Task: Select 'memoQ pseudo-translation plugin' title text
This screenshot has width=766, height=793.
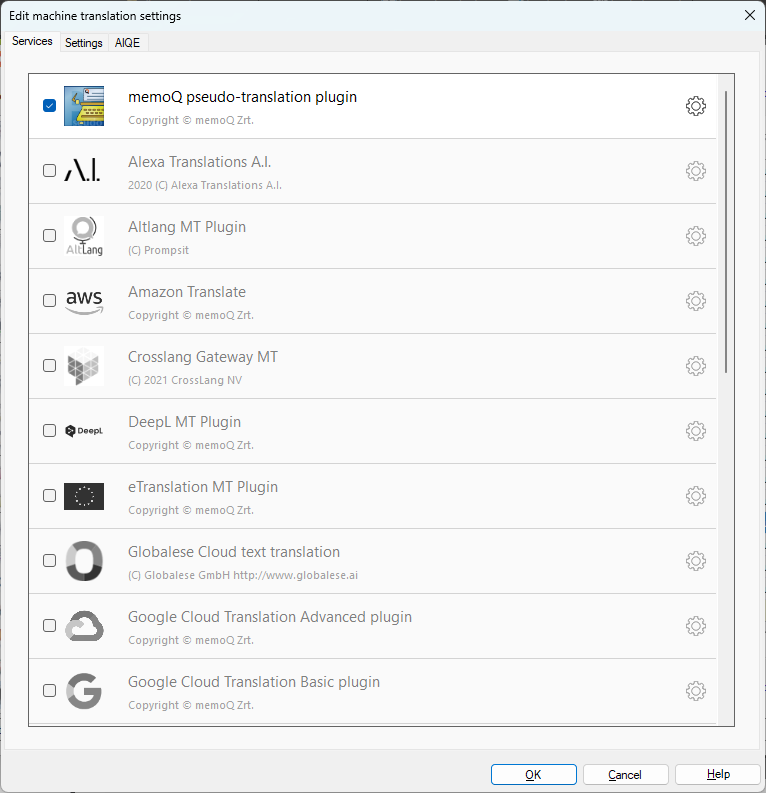Action: point(243,97)
